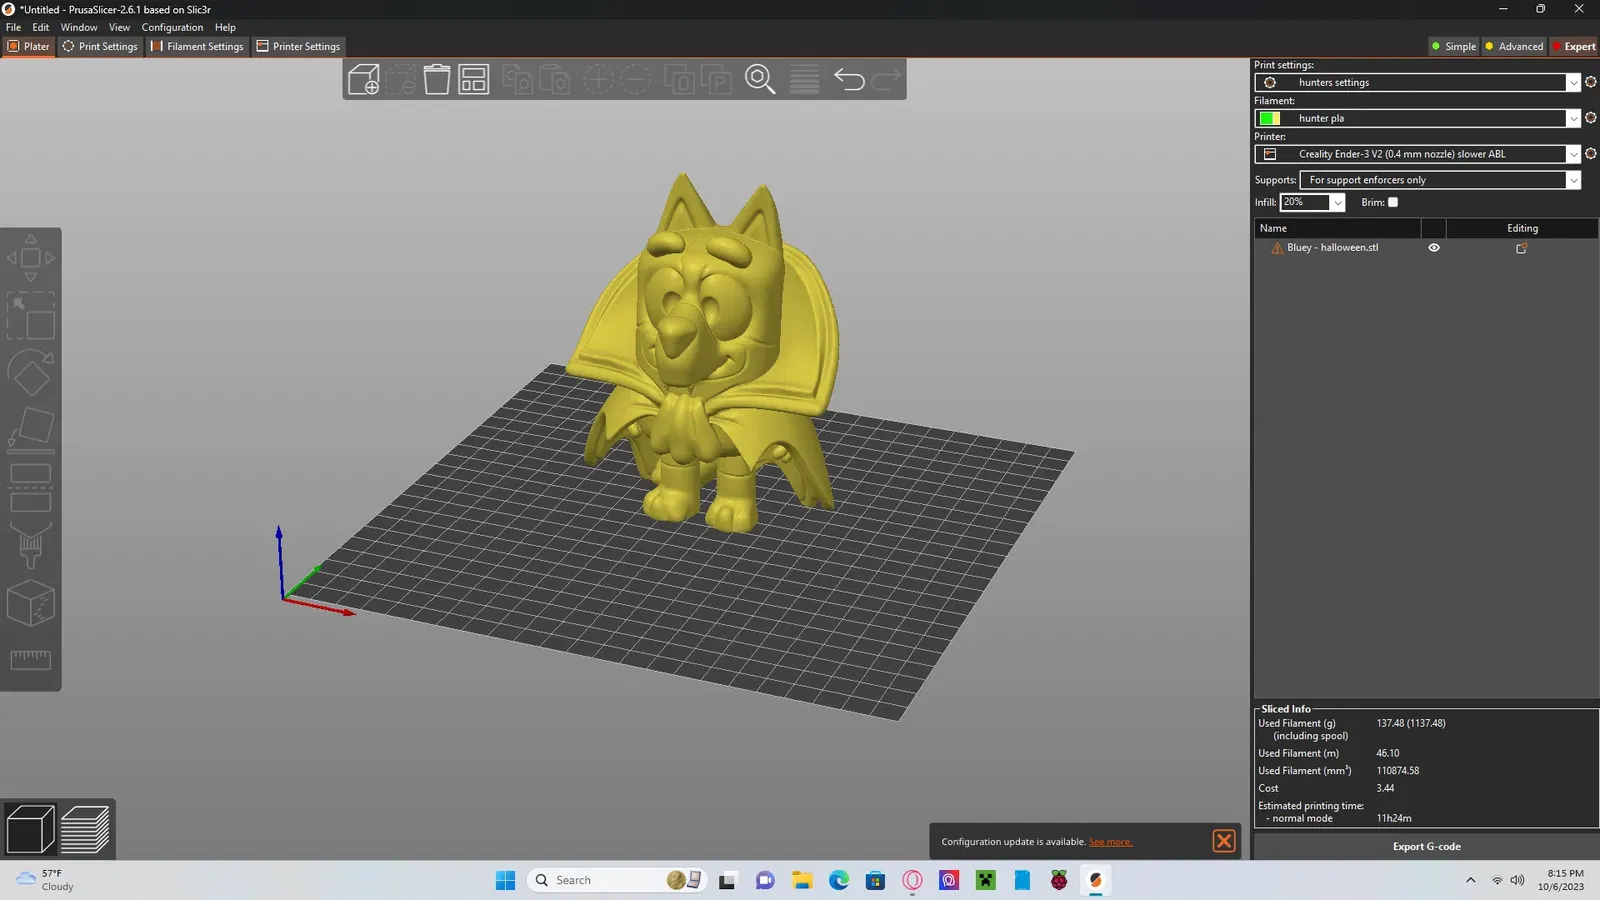Click the Add model toolbar icon

[x=364, y=79]
